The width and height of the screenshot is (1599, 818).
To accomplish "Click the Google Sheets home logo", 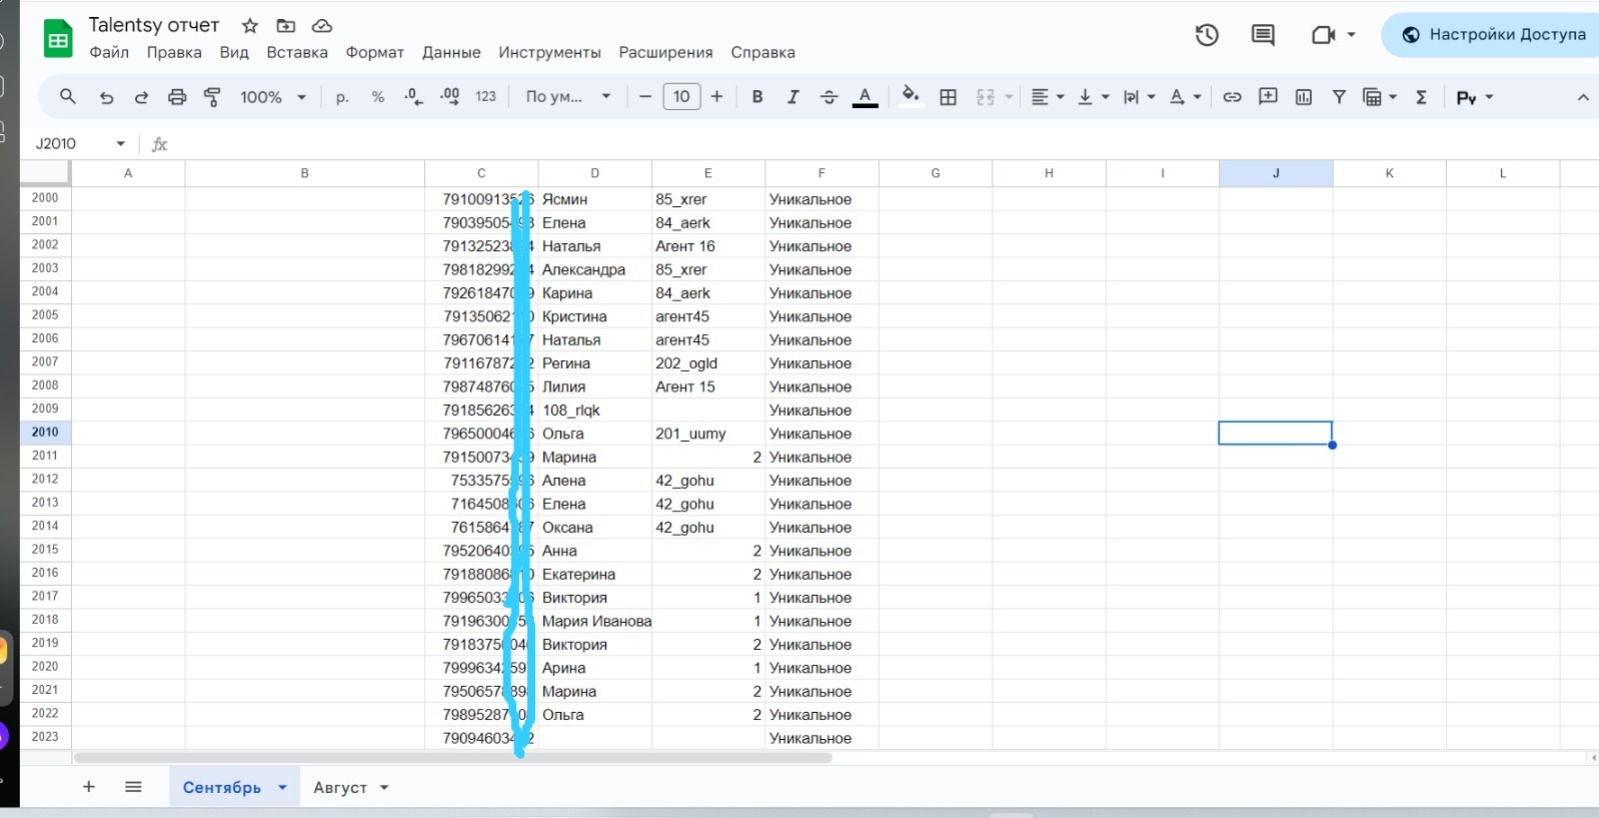I will pyautogui.click(x=58, y=39).
